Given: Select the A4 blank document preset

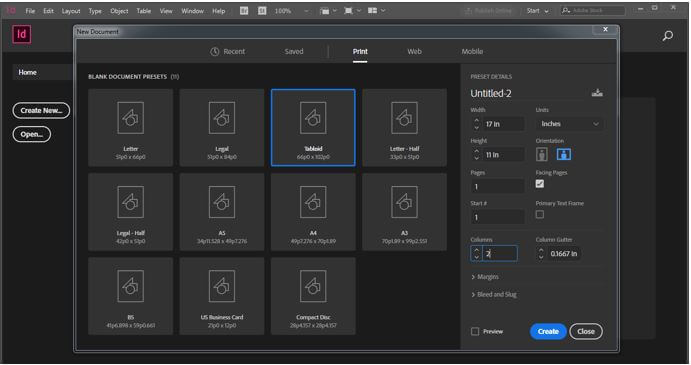Looking at the screenshot, I should [313, 212].
